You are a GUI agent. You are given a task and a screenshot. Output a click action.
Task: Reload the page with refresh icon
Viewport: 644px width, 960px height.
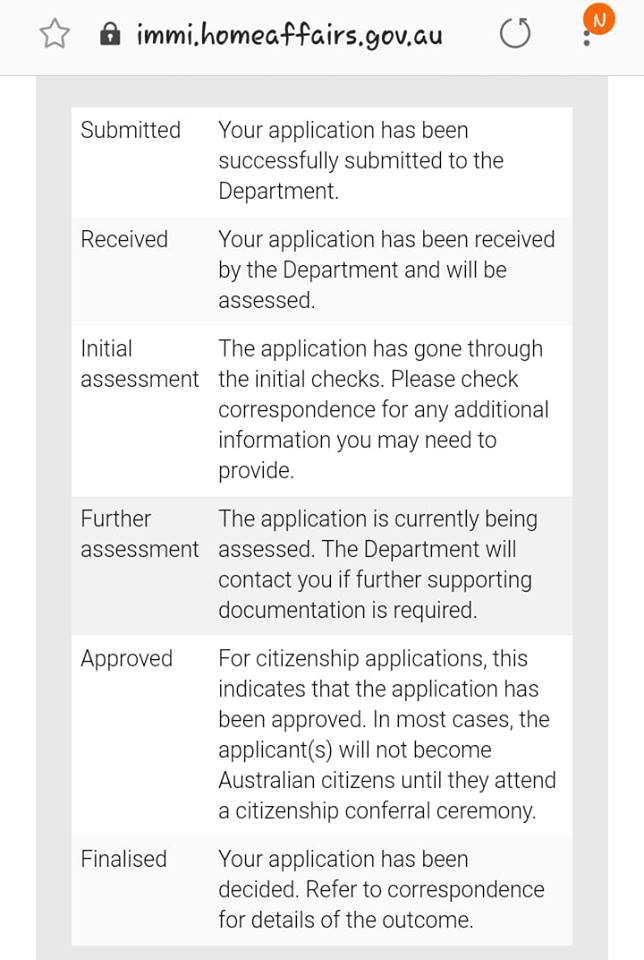(515, 34)
